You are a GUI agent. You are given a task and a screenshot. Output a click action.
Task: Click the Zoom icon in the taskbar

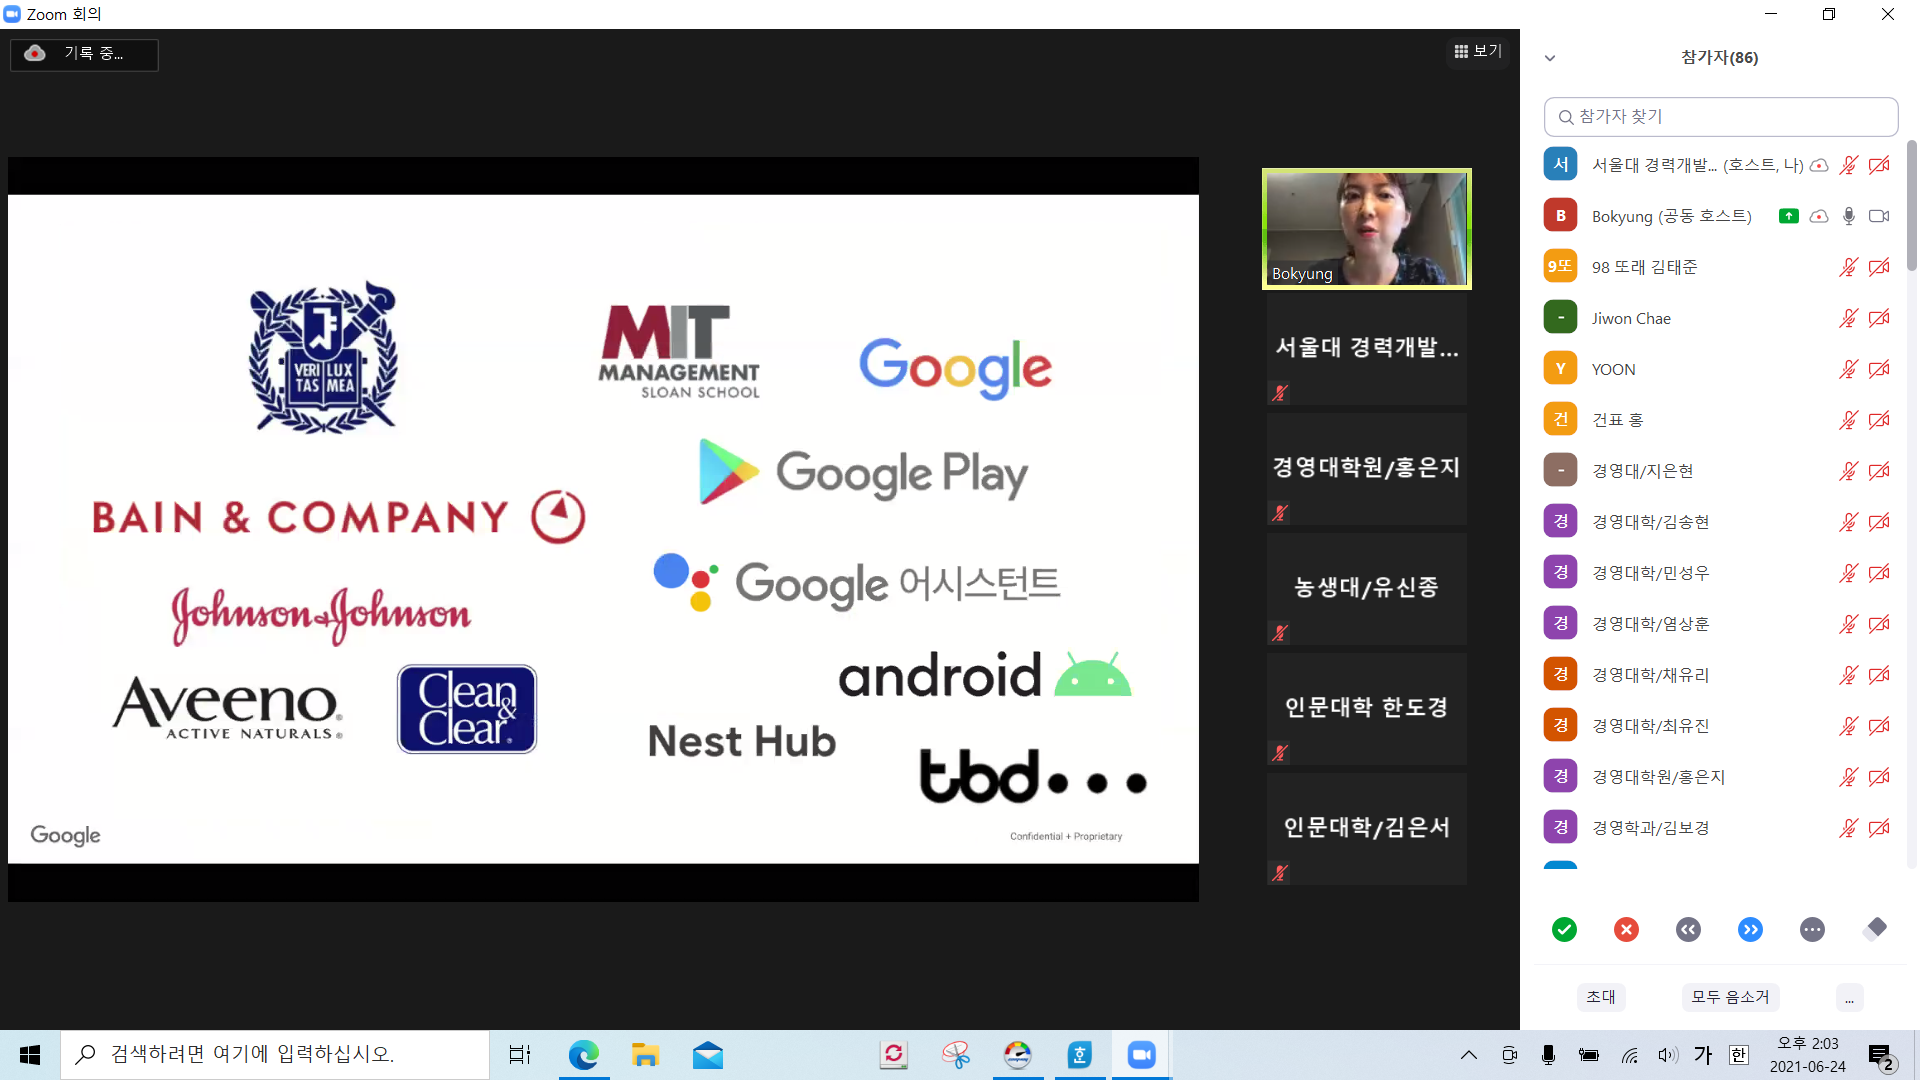[1141, 1055]
